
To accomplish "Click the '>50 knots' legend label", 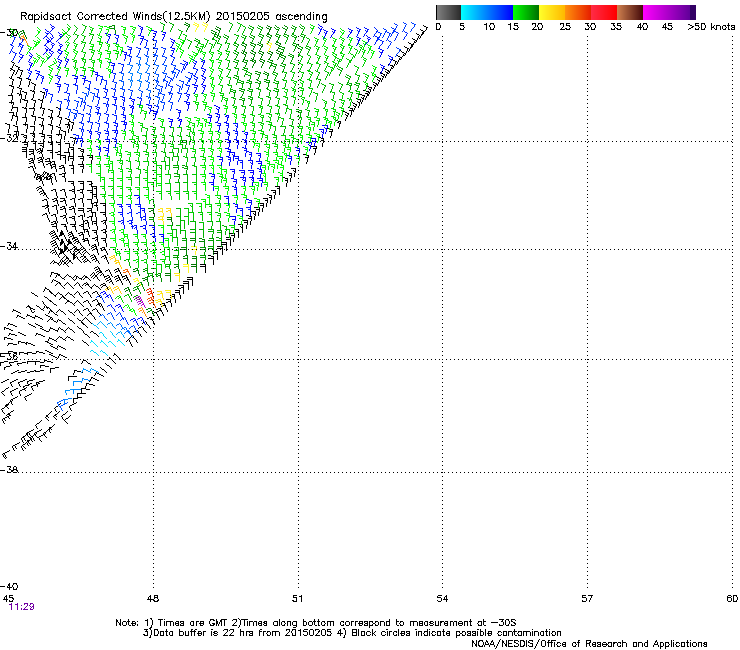I will 711,27.
